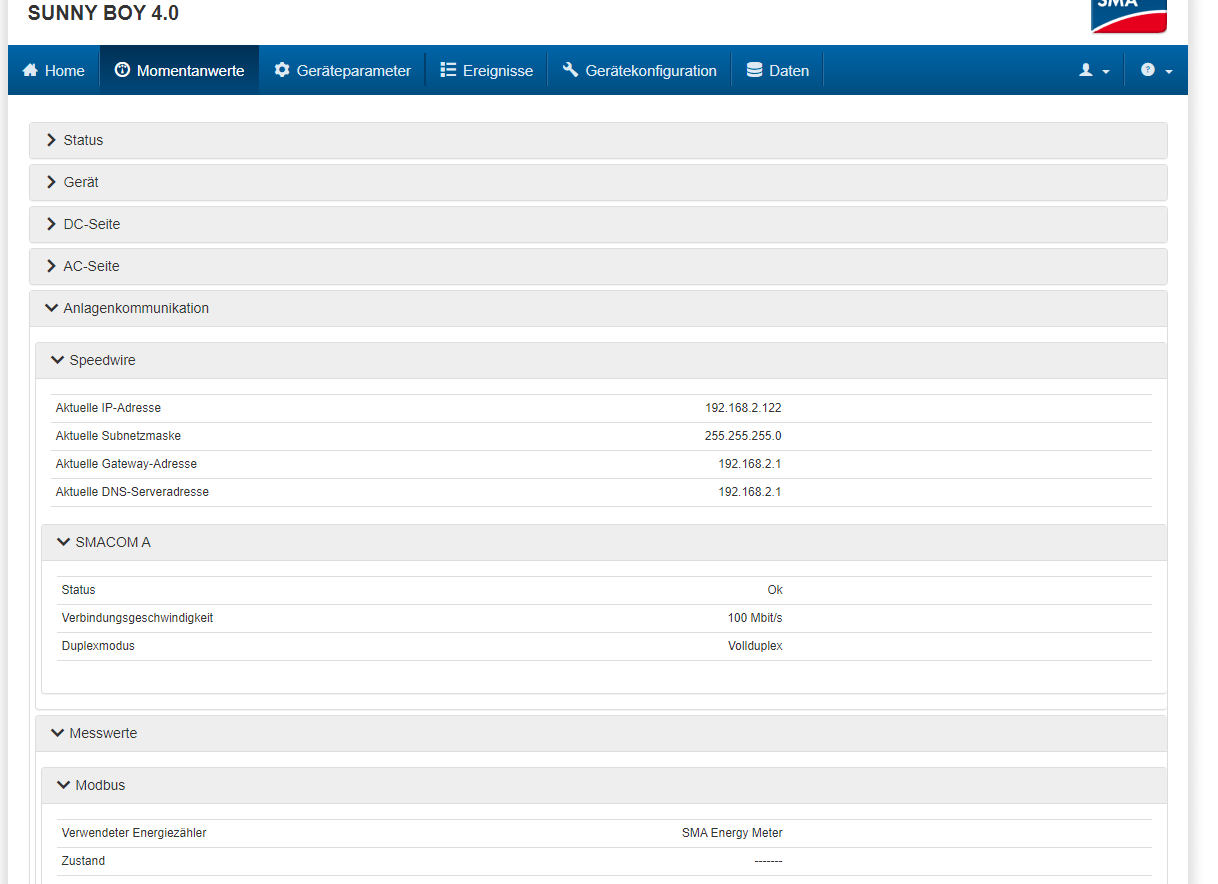Expand the AC-Seite section chevron

tap(51, 266)
